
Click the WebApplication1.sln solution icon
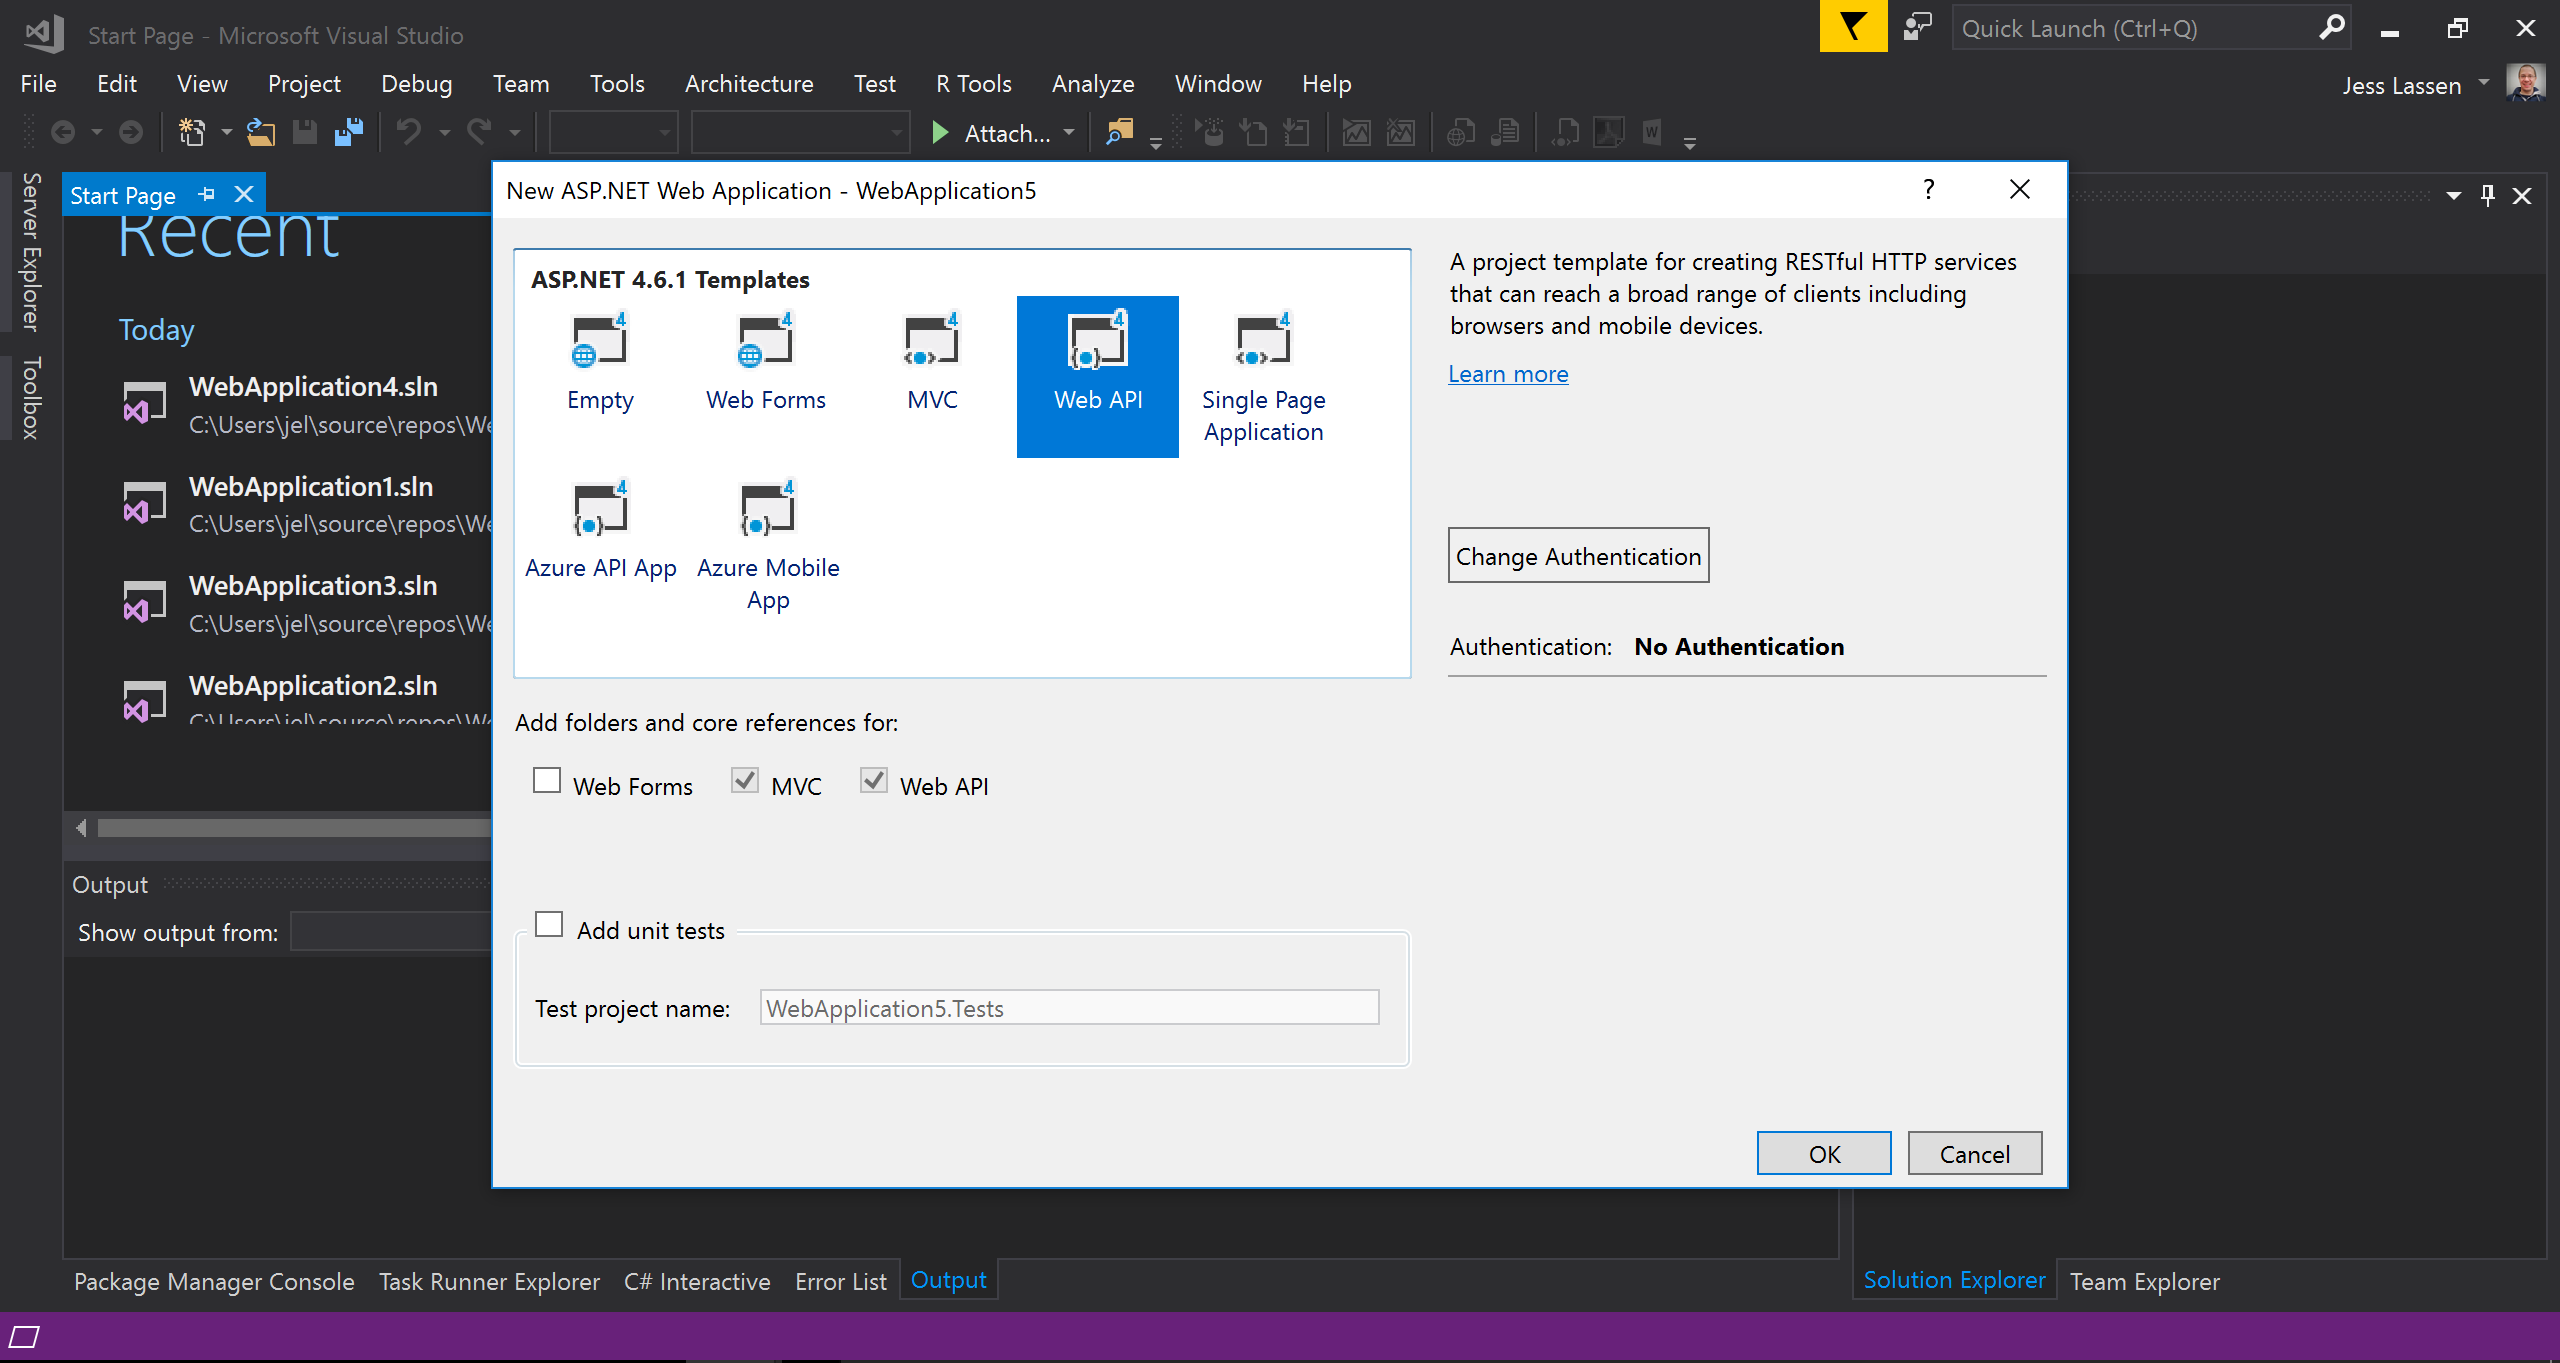point(144,502)
